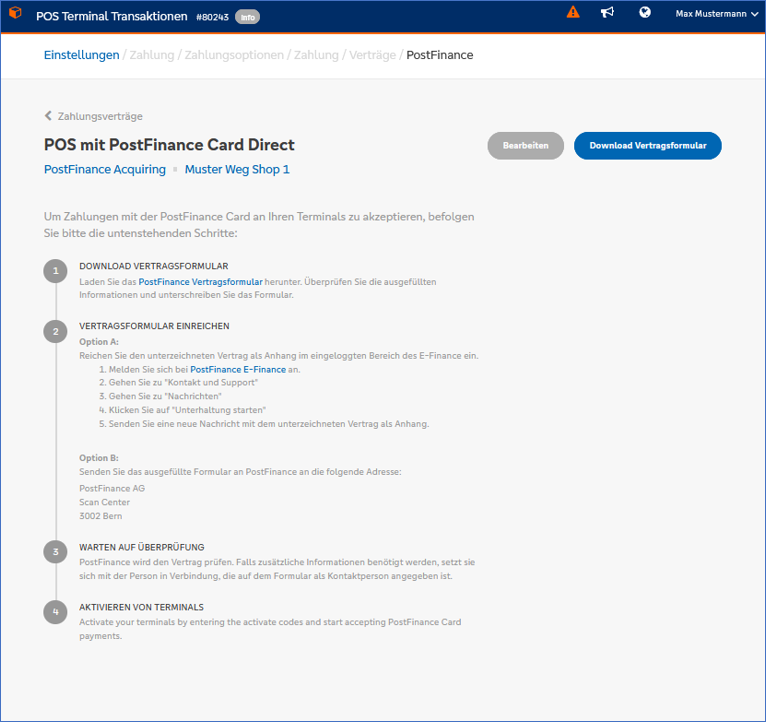The height and width of the screenshot is (722, 766).
Task: Click the Bearbeiten button
Action: pos(526,146)
